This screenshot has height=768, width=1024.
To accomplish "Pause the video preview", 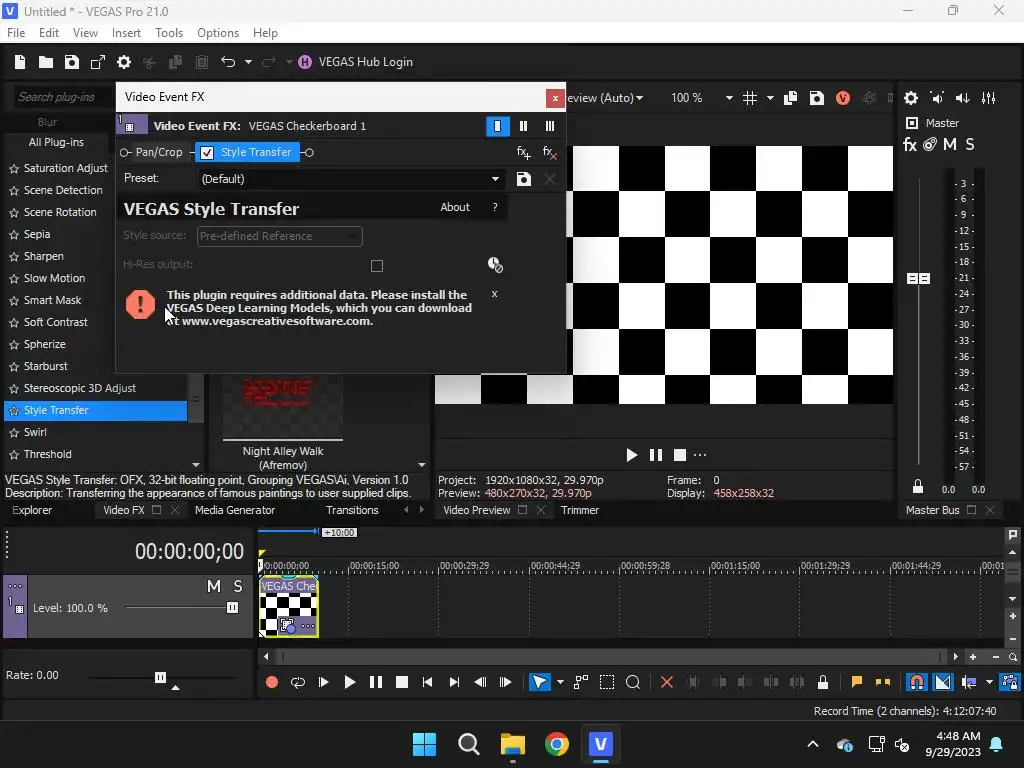I will click(x=656, y=455).
